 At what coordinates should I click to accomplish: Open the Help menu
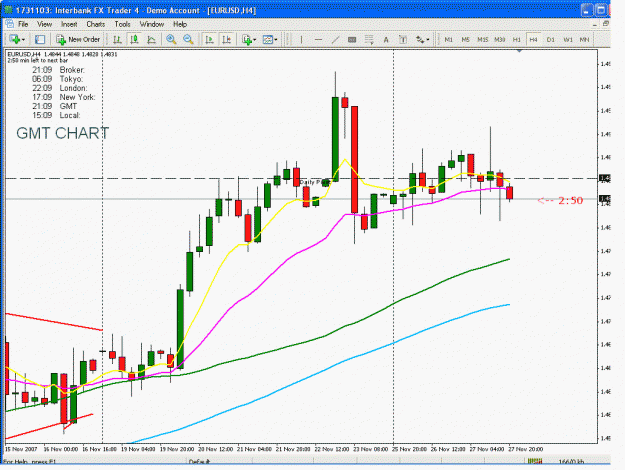(x=180, y=24)
